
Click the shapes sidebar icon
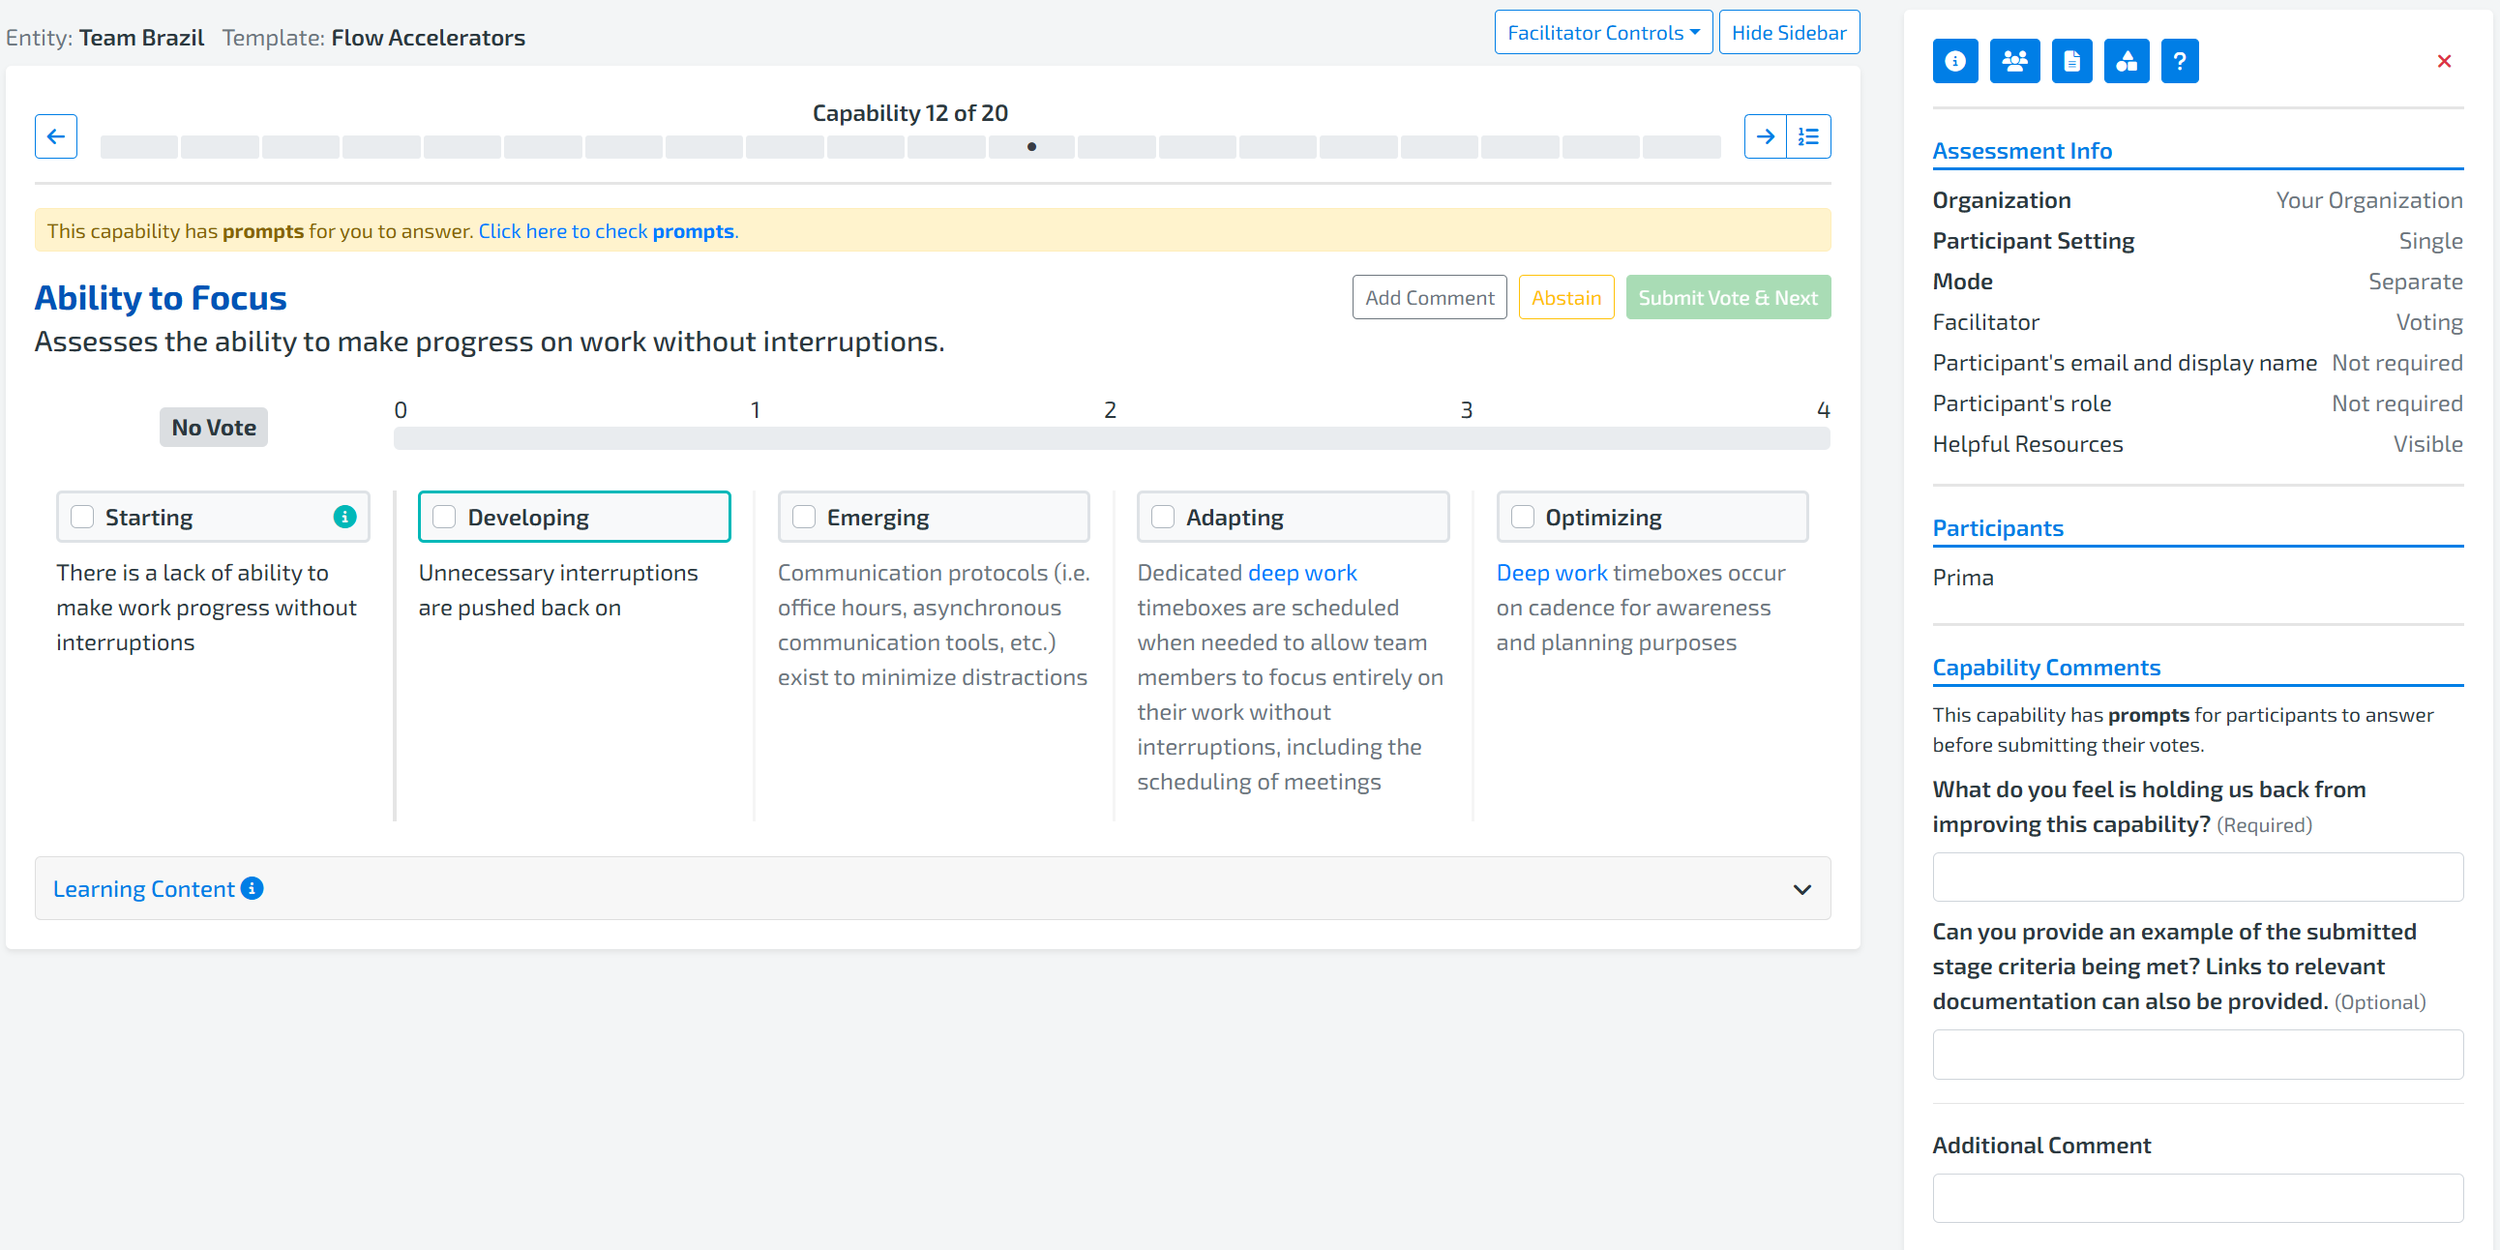[x=2126, y=61]
